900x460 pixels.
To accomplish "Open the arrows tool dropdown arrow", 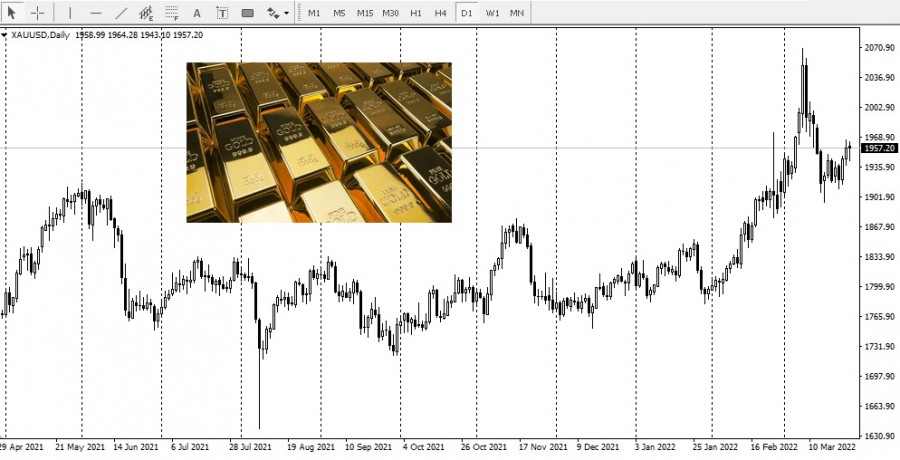I will coord(286,13).
